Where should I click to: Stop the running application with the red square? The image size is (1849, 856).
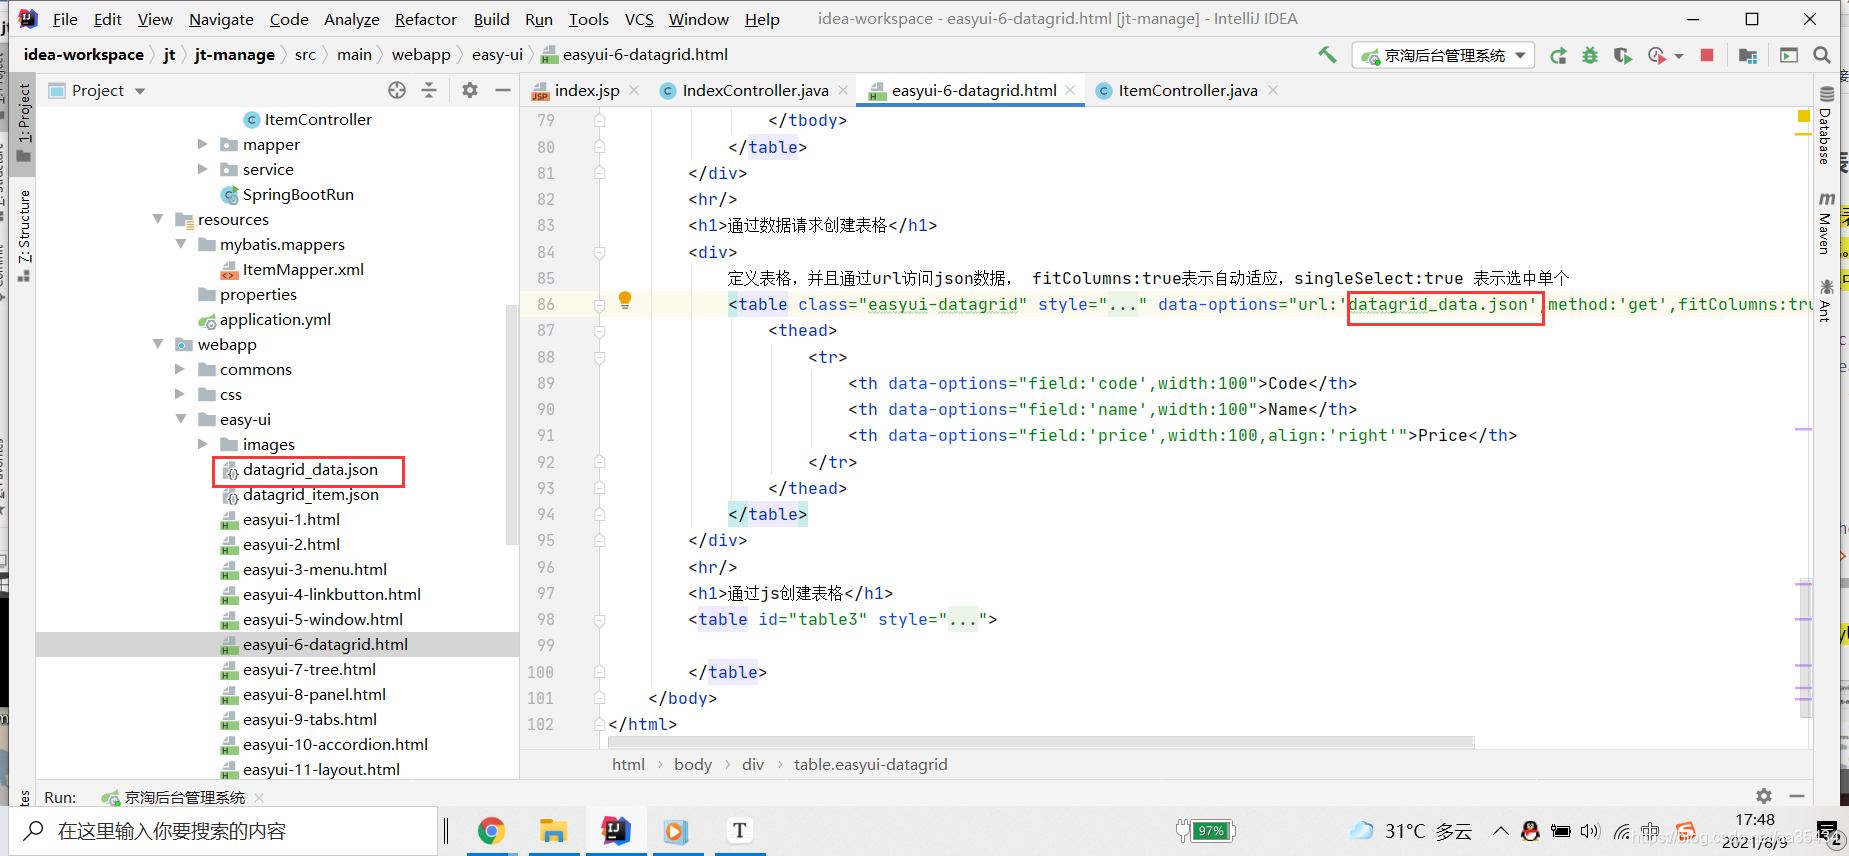[x=1707, y=55]
